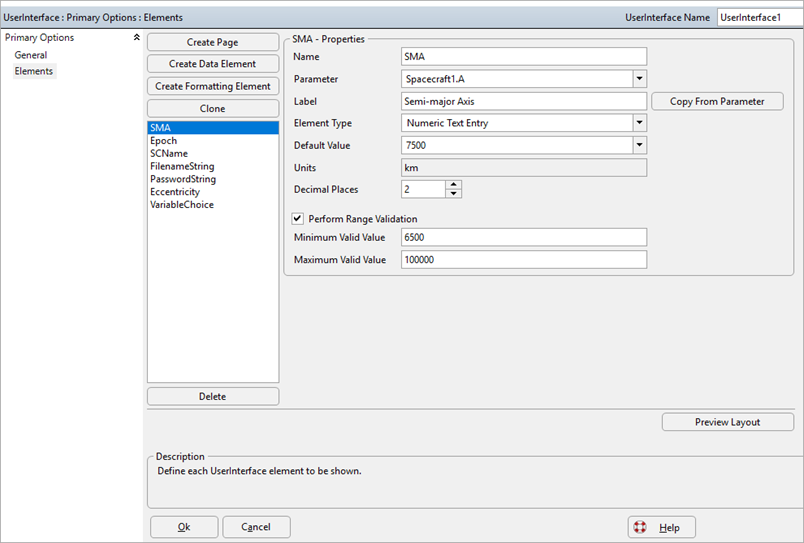Image resolution: width=804 pixels, height=543 pixels.
Task: Increase Decimal Places with up arrow
Action: (x=453, y=185)
